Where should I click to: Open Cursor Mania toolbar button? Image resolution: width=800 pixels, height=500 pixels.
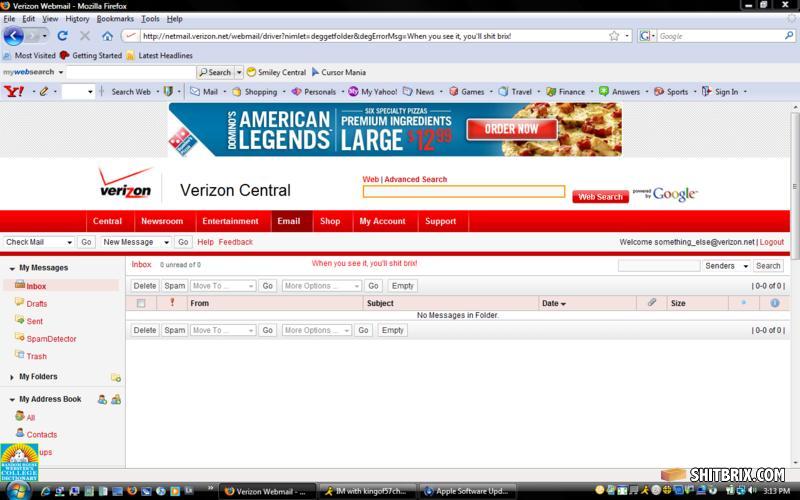(339, 72)
